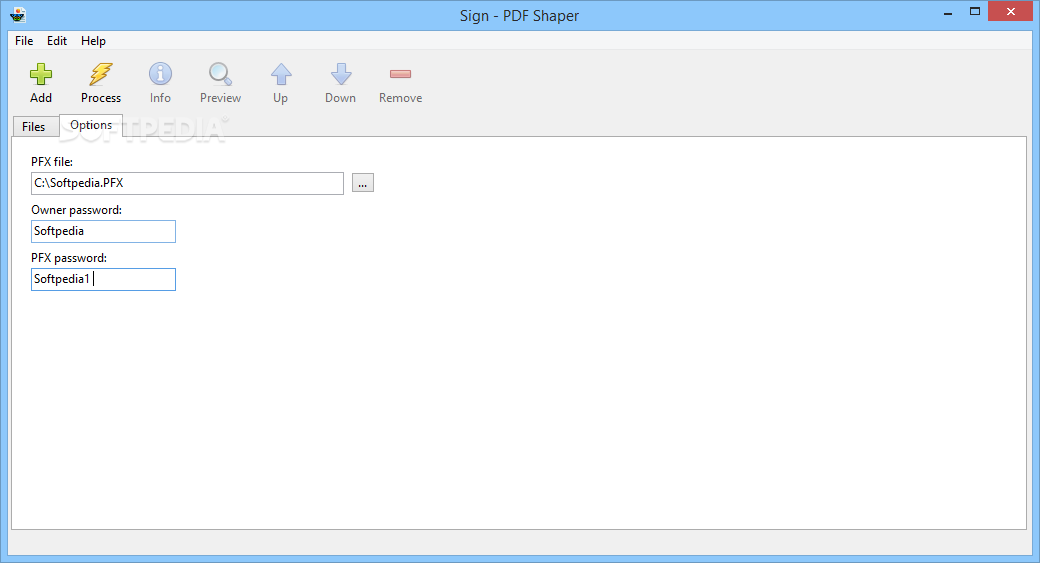Image resolution: width=1040 pixels, height=563 pixels.
Task: Move item Up with arrow icon
Action: click(281, 74)
